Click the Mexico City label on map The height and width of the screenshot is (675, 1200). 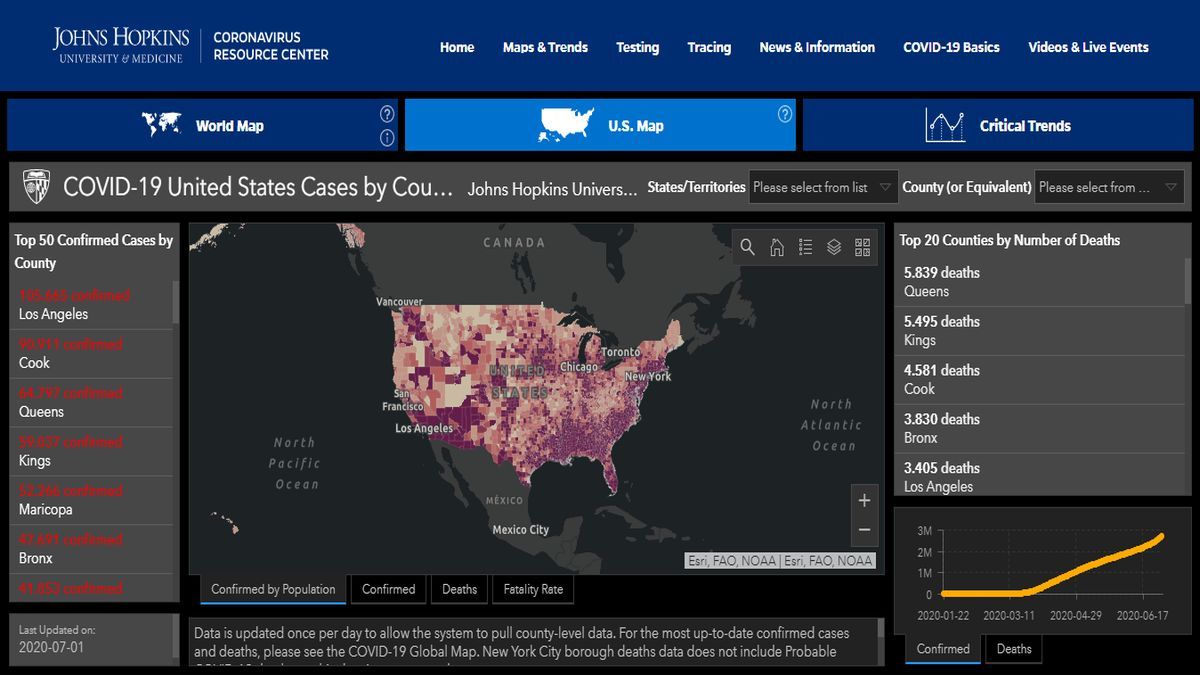point(521,529)
